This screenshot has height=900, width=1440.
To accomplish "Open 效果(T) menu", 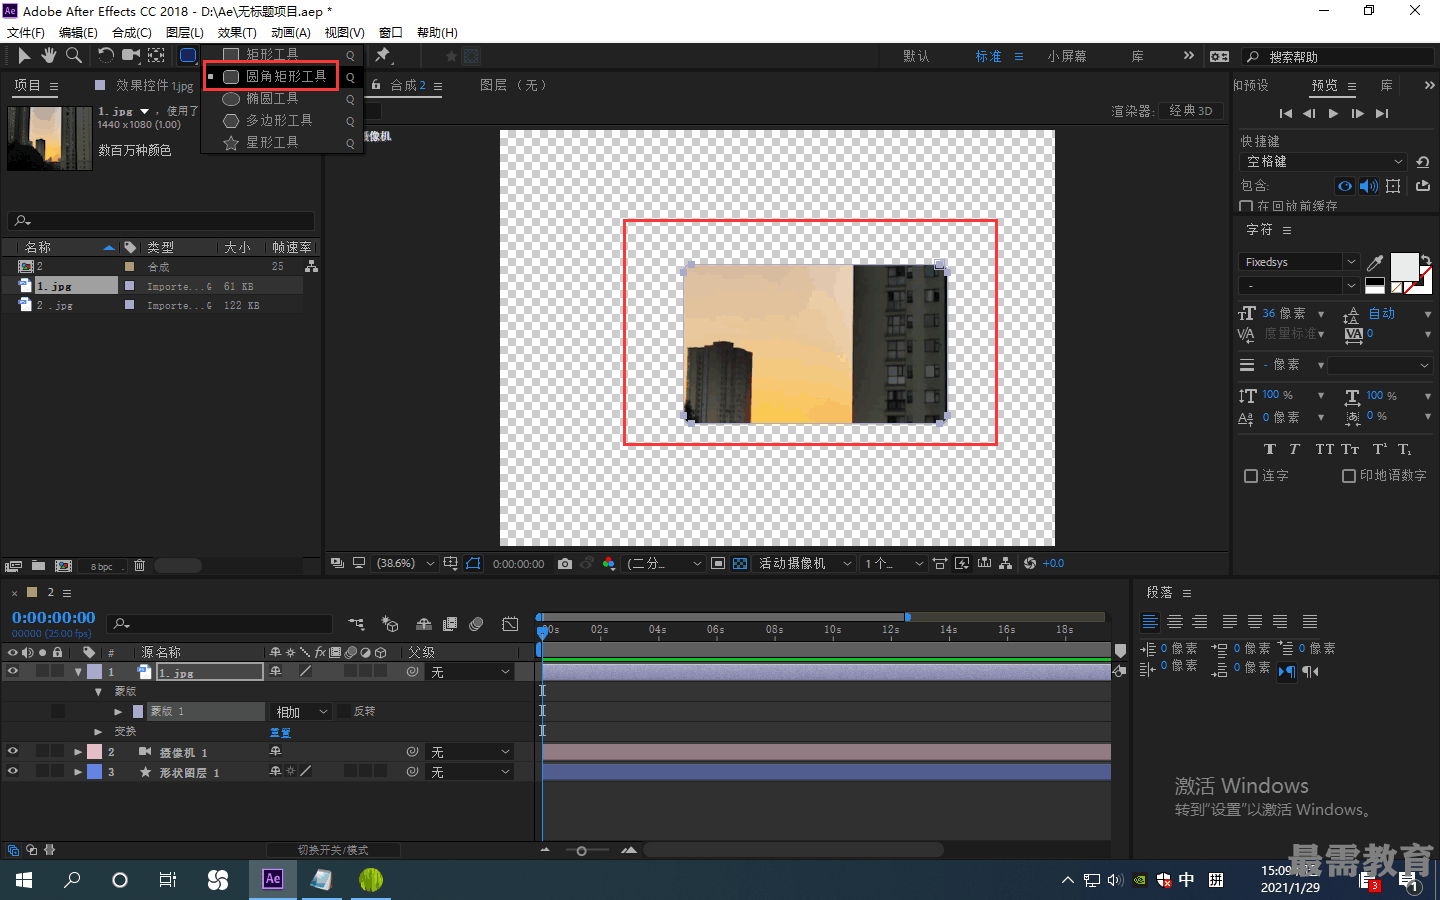I will [x=238, y=33].
